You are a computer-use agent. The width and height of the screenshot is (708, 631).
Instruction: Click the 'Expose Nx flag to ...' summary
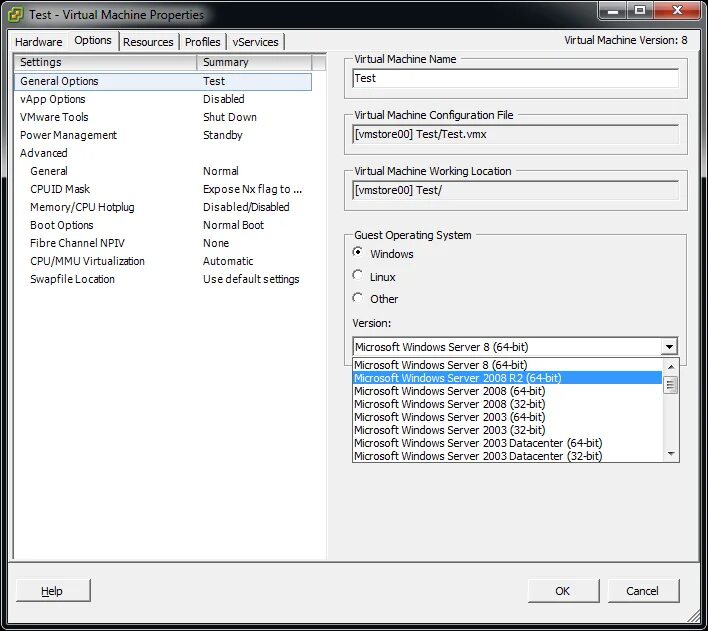point(252,189)
